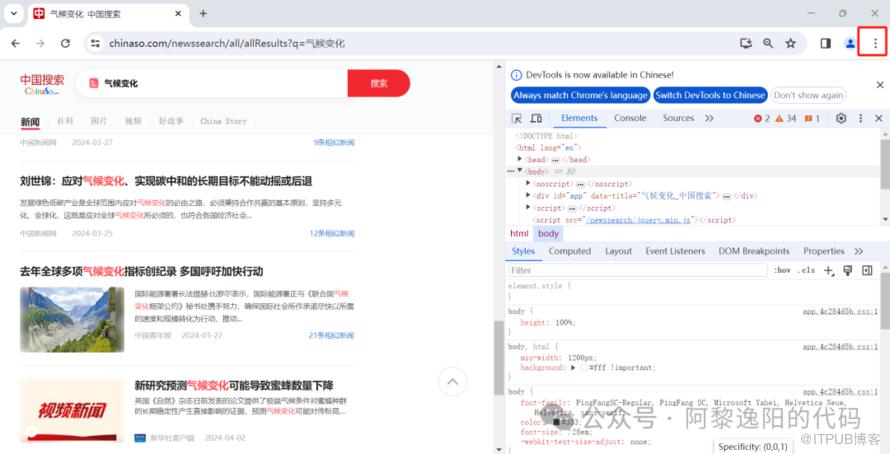Close the DevTools panel

[x=879, y=118]
